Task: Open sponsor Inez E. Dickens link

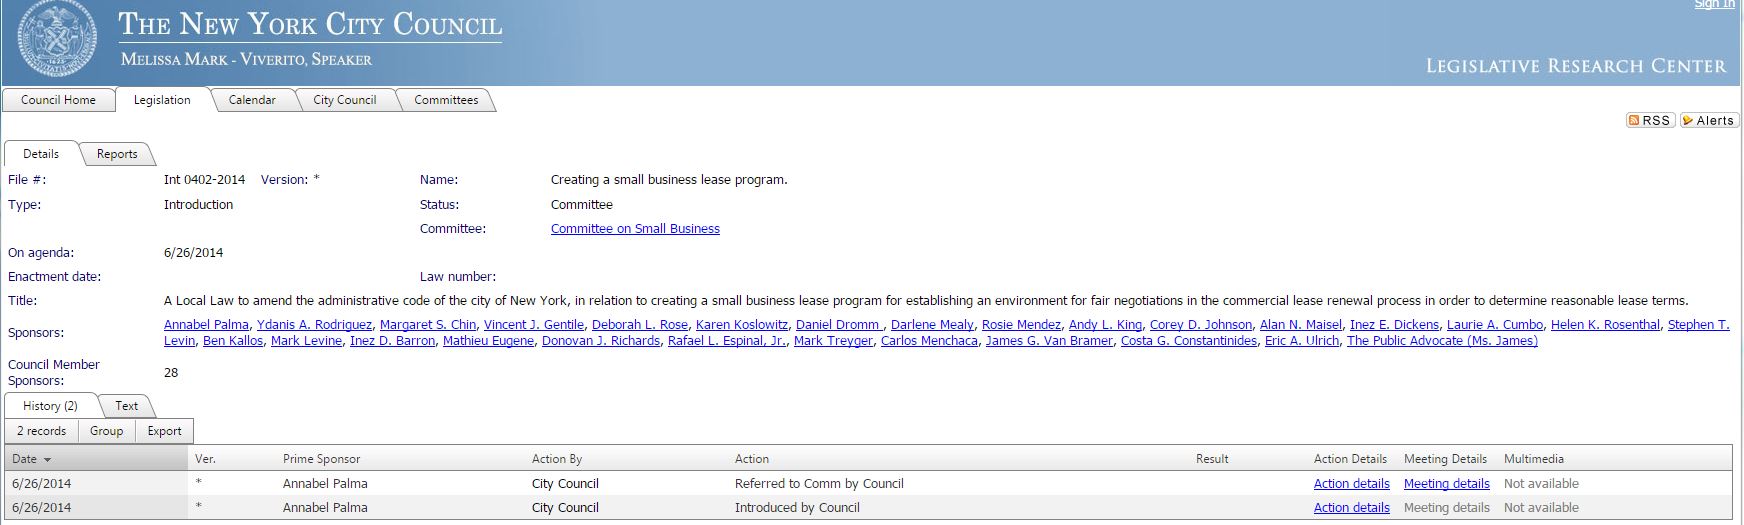Action: [1394, 325]
